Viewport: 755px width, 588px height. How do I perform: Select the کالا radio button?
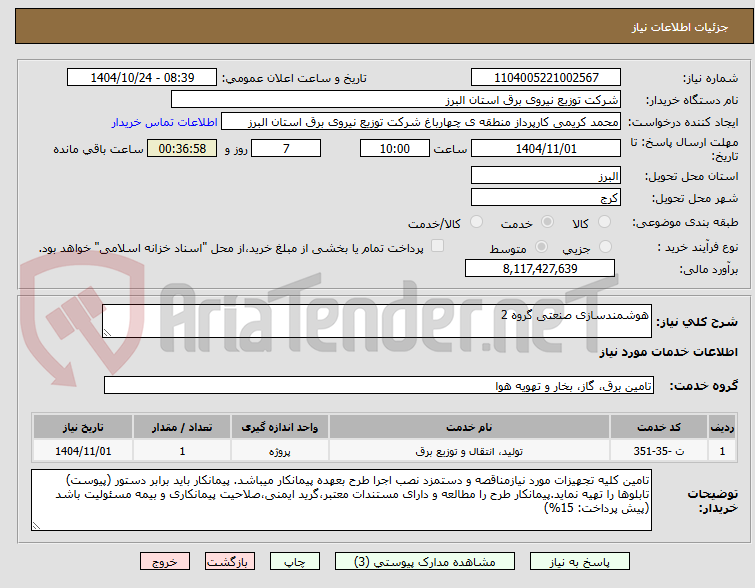tap(604, 222)
